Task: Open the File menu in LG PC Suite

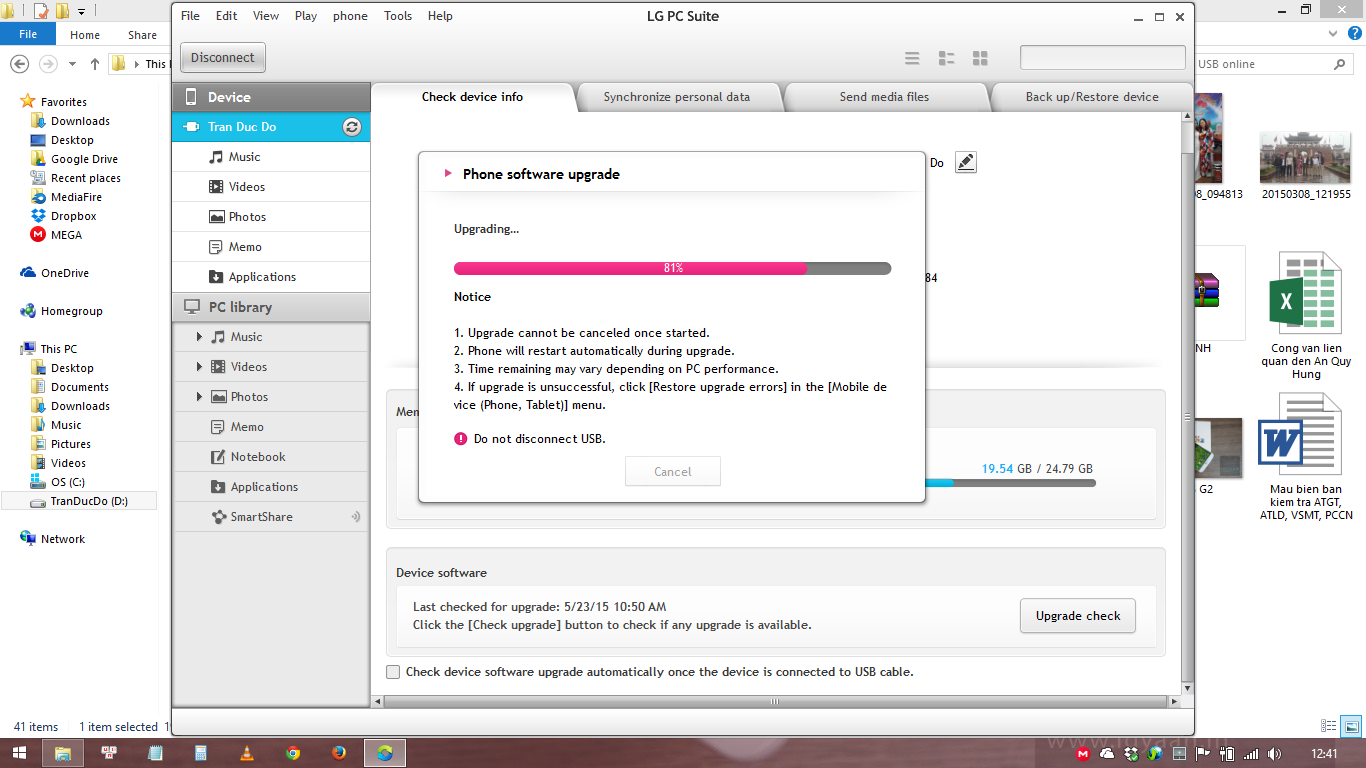Action: coord(190,16)
